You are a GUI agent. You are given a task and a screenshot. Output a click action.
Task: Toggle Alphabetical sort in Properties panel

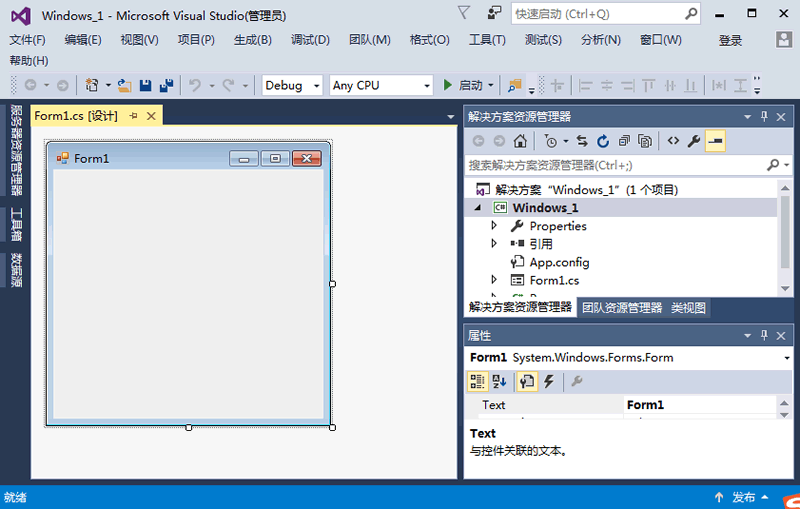point(500,381)
